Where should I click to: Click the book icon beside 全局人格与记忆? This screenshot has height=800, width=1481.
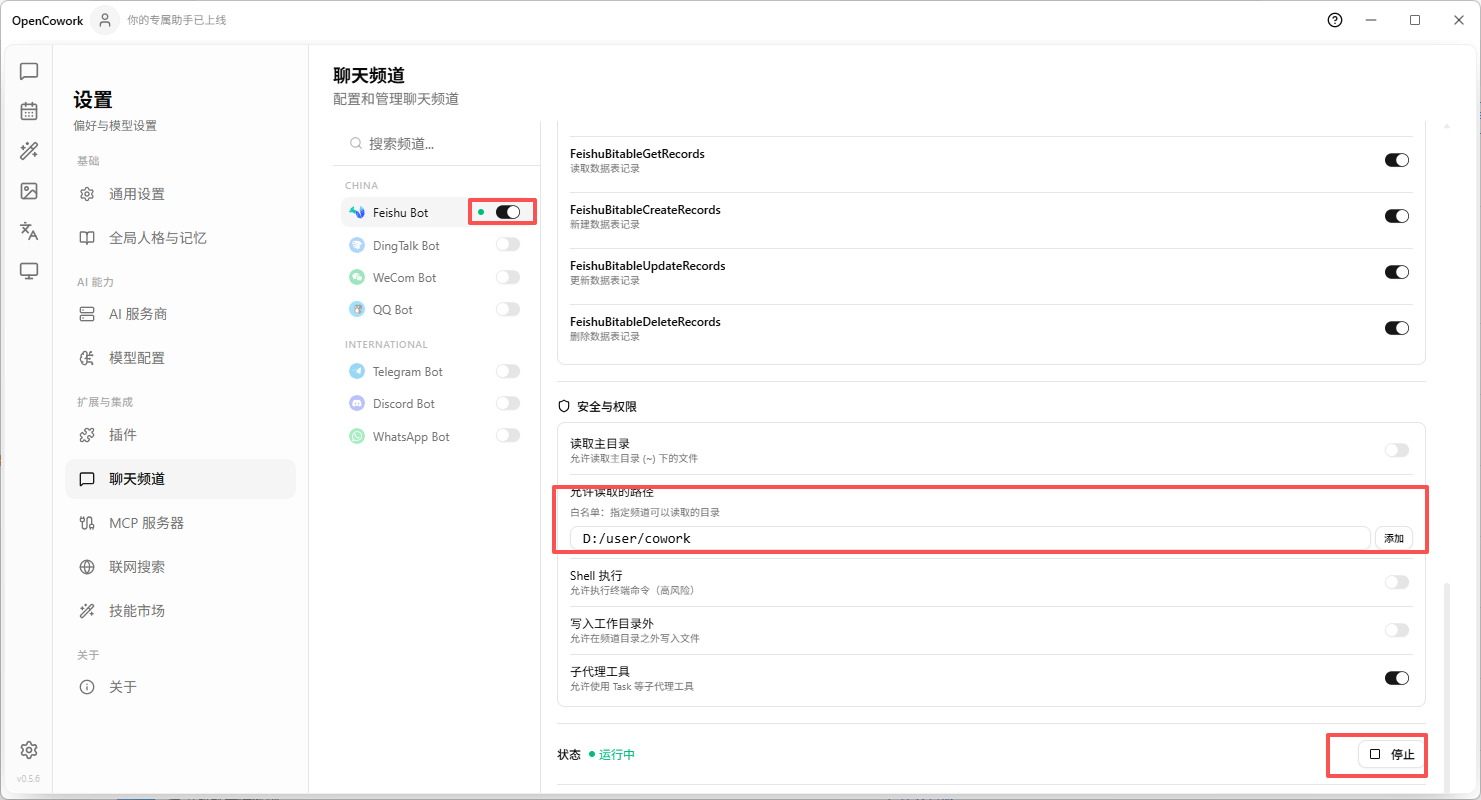pyautogui.click(x=87, y=238)
